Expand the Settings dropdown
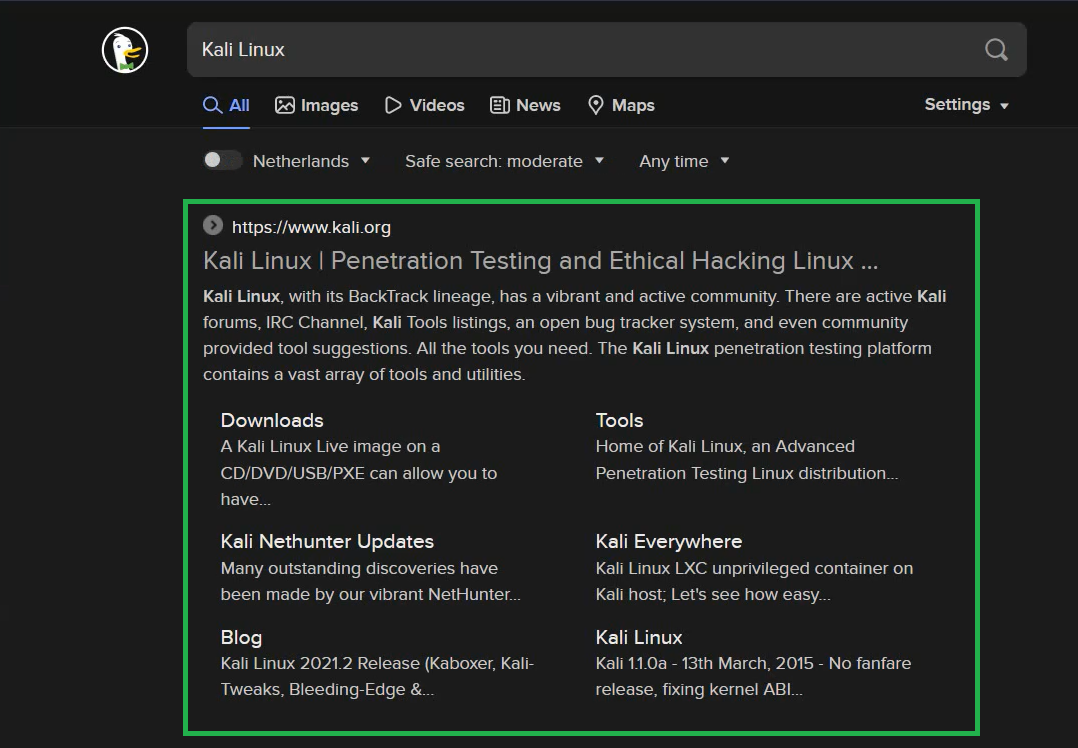The image size is (1078, 748). pos(966,104)
